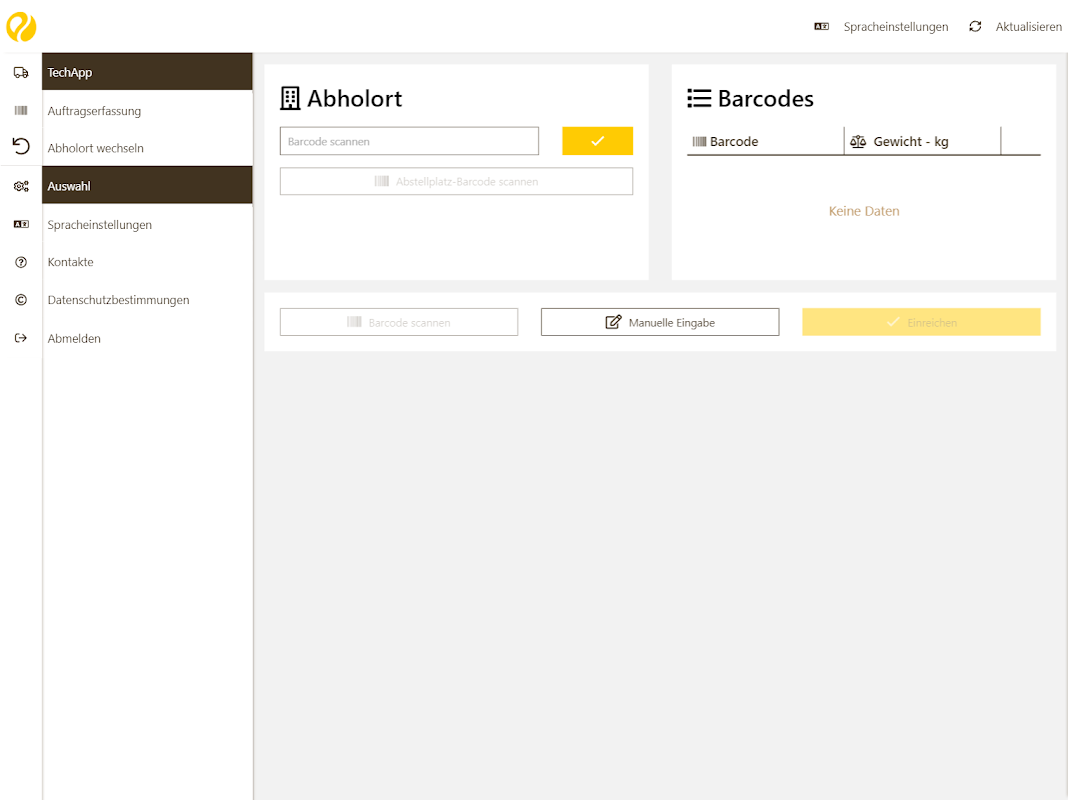Viewport: 1068px width, 800px height.
Task: Click the scales icon in Gewicht column
Action: click(858, 142)
